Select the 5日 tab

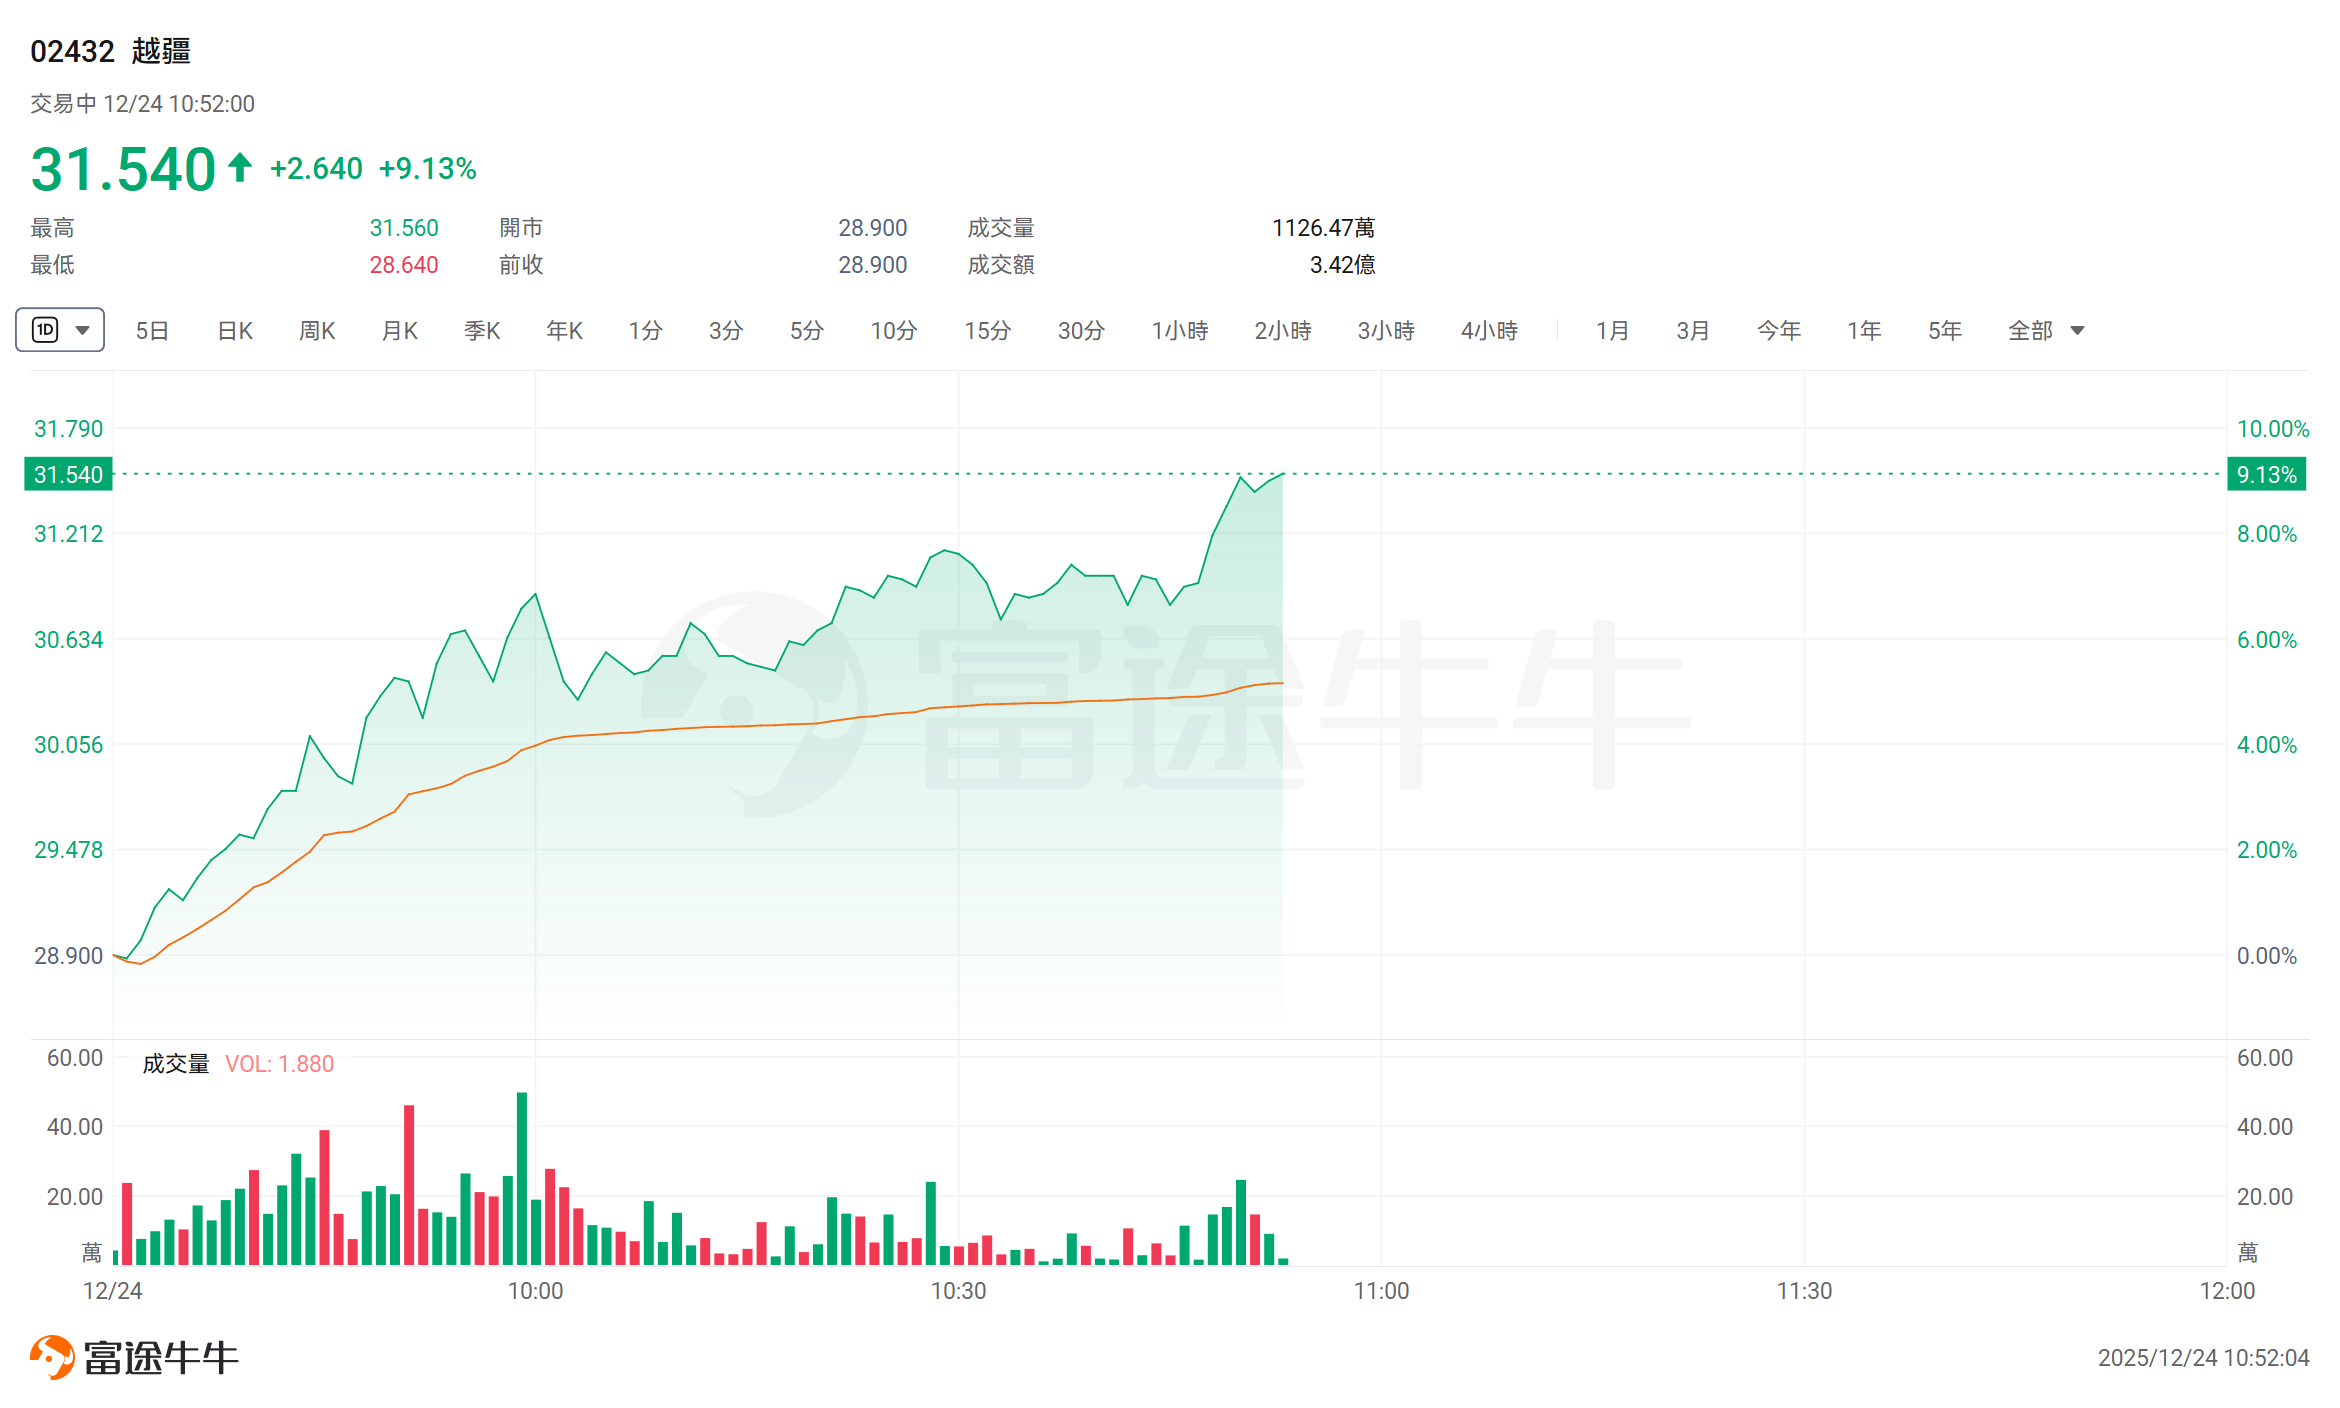(x=152, y=331)
